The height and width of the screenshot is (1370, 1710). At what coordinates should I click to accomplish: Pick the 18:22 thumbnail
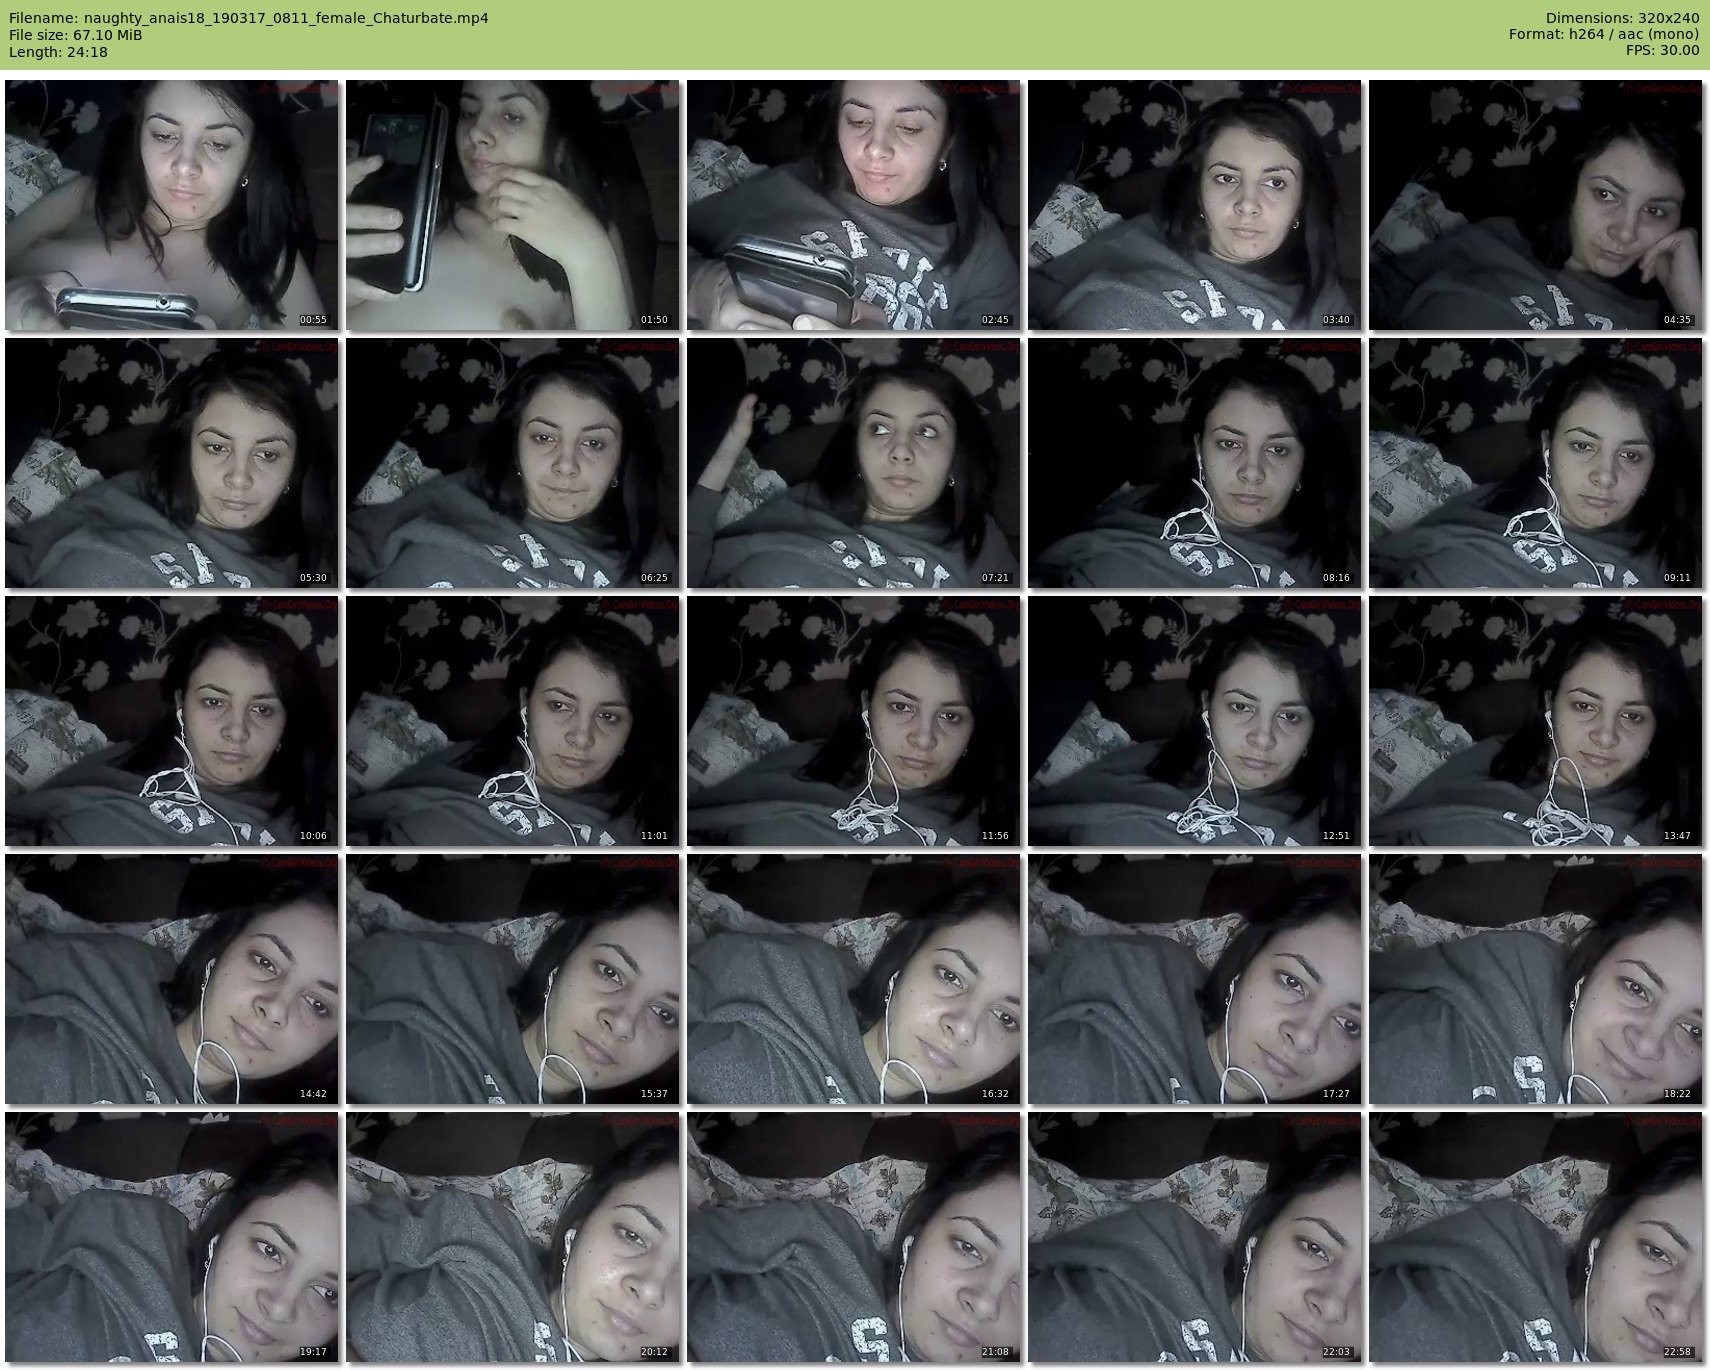tap(1536, 979)
